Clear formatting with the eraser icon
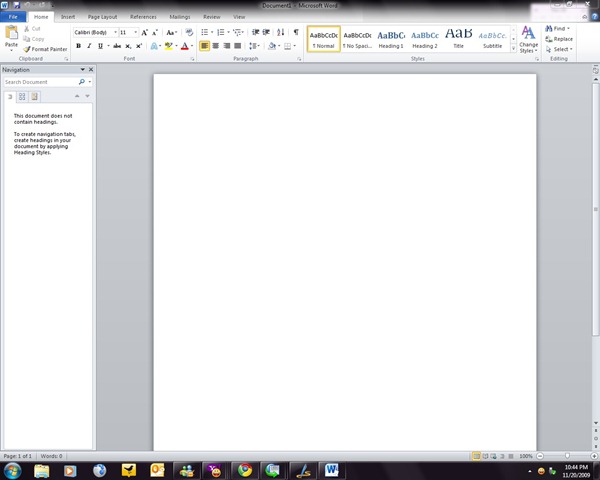600x480 pixels. [189, 33]
